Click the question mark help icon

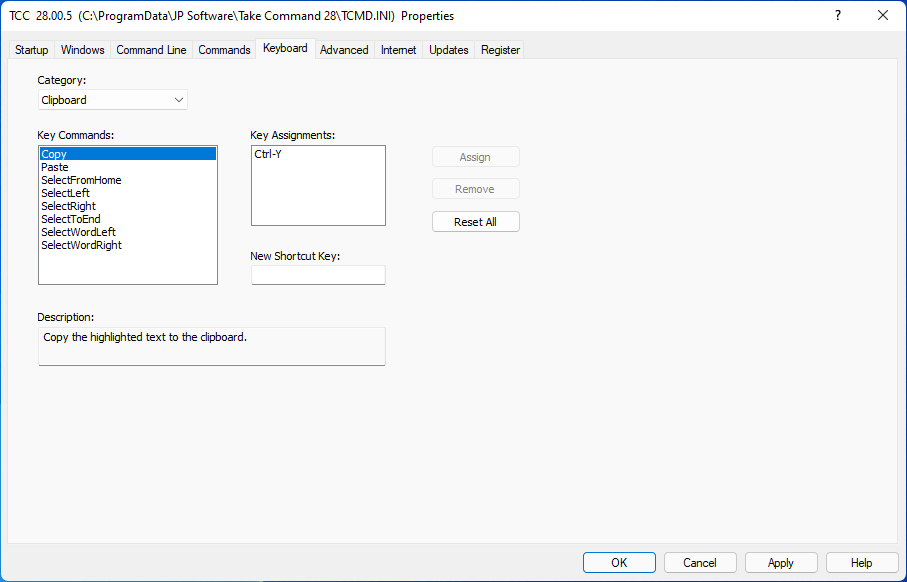pyautogui.click(x=838, y=16)
